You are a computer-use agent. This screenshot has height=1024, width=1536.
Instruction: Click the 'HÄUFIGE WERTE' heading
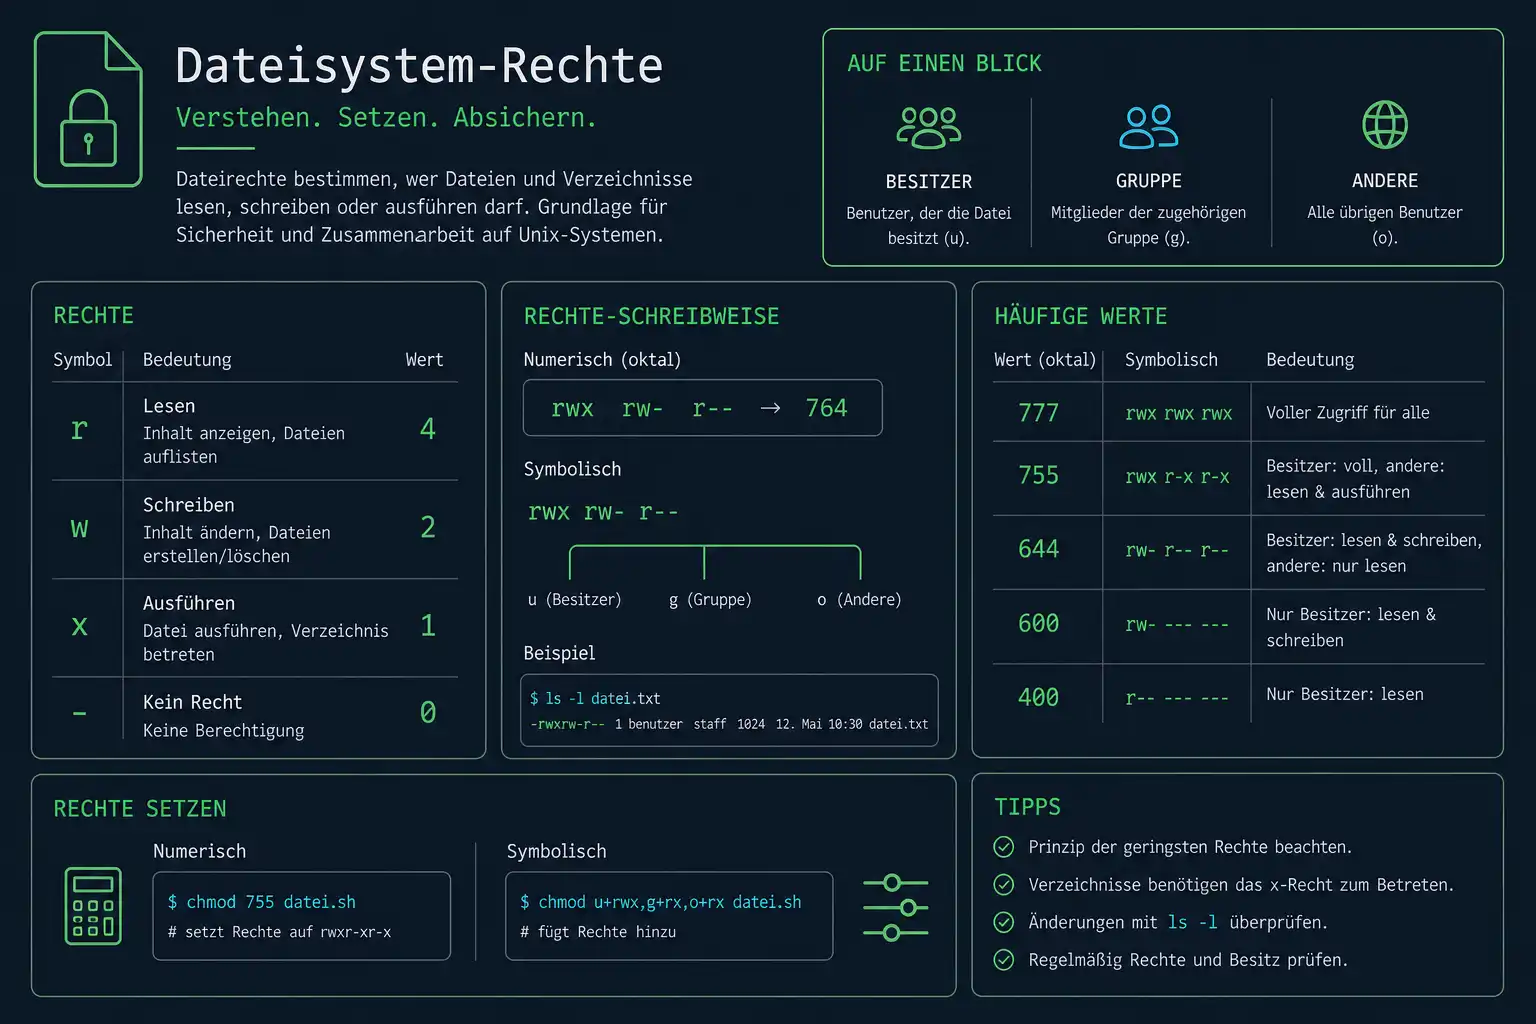coord(1080,316)
